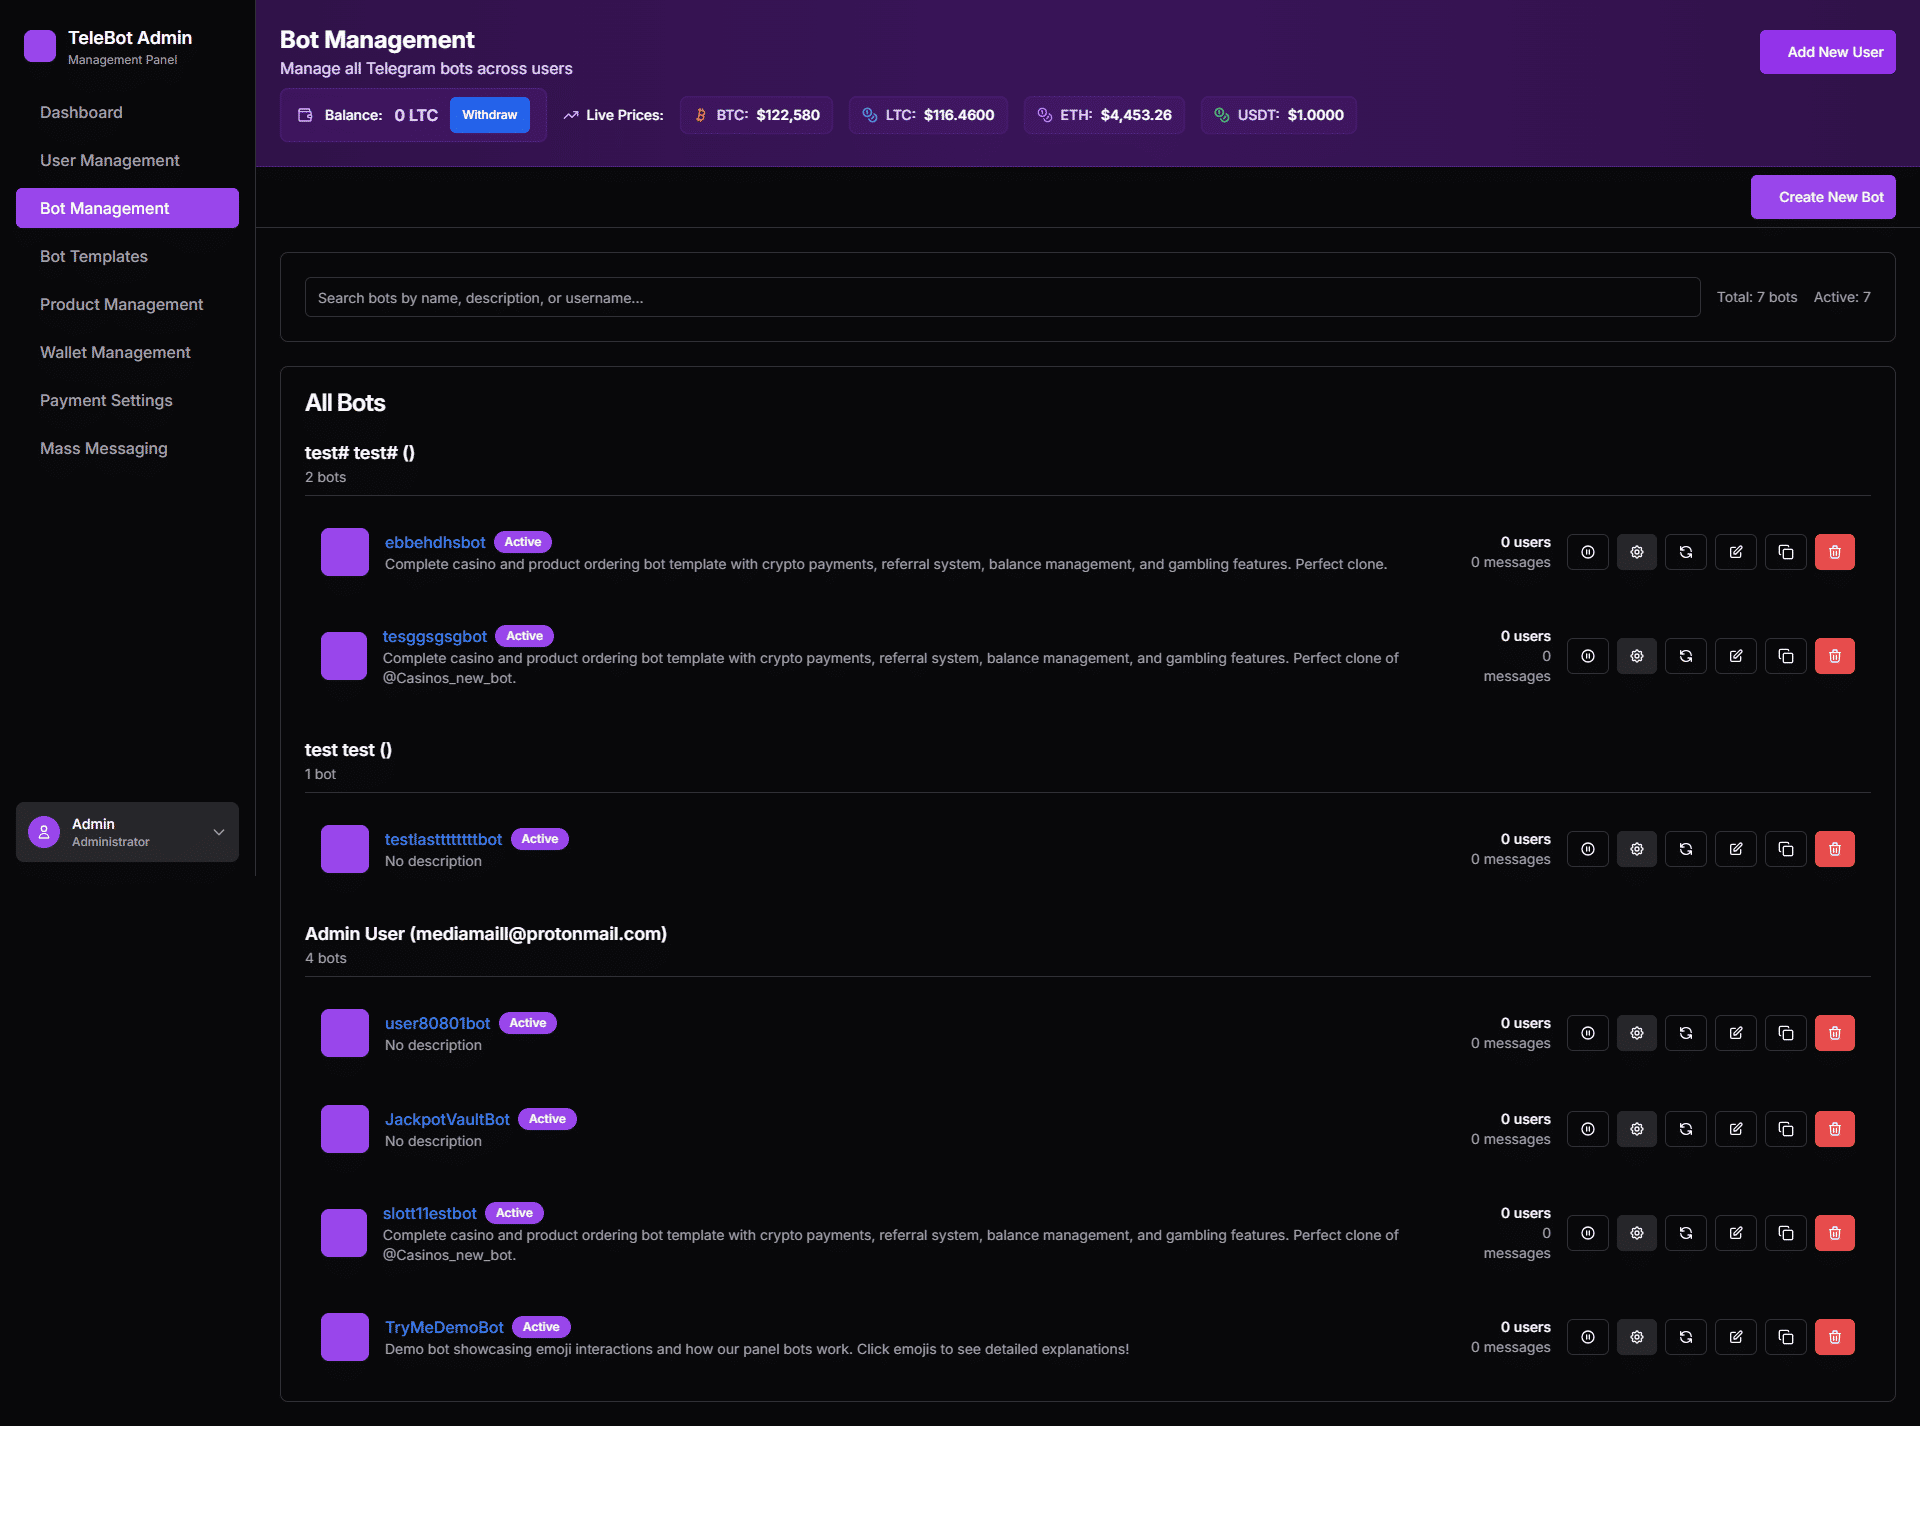Viewport: 1920px width, 1536px height.
Task: Clone the ebbehdhsbot bot
Action: point(1785,552)
